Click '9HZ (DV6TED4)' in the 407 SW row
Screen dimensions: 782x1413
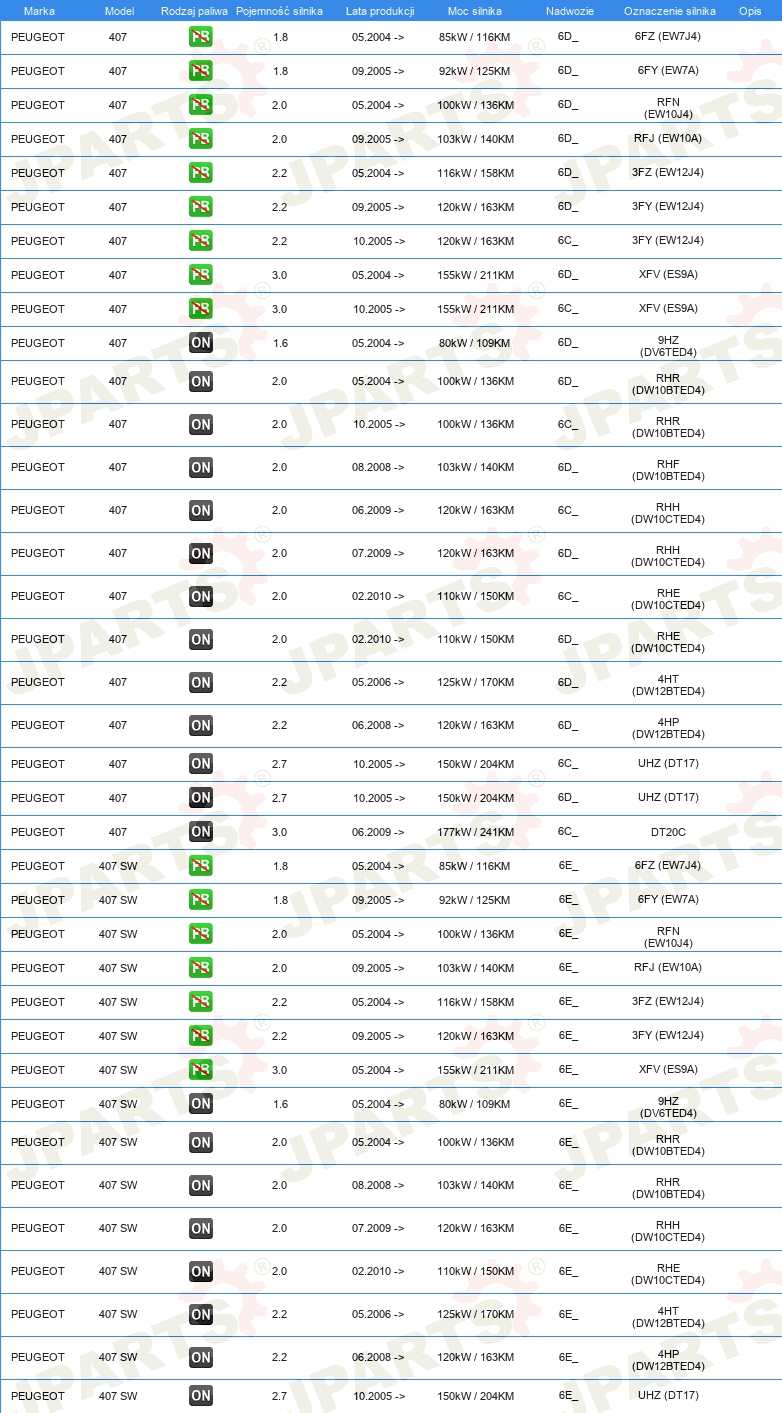(668, 1108)
